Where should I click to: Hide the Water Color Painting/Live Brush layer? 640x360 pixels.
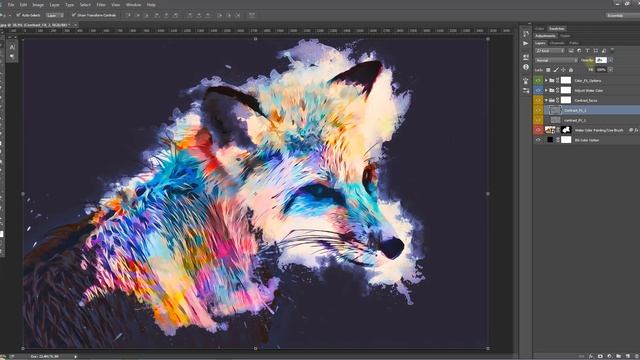pyautogui.click(x=538, y=130)
